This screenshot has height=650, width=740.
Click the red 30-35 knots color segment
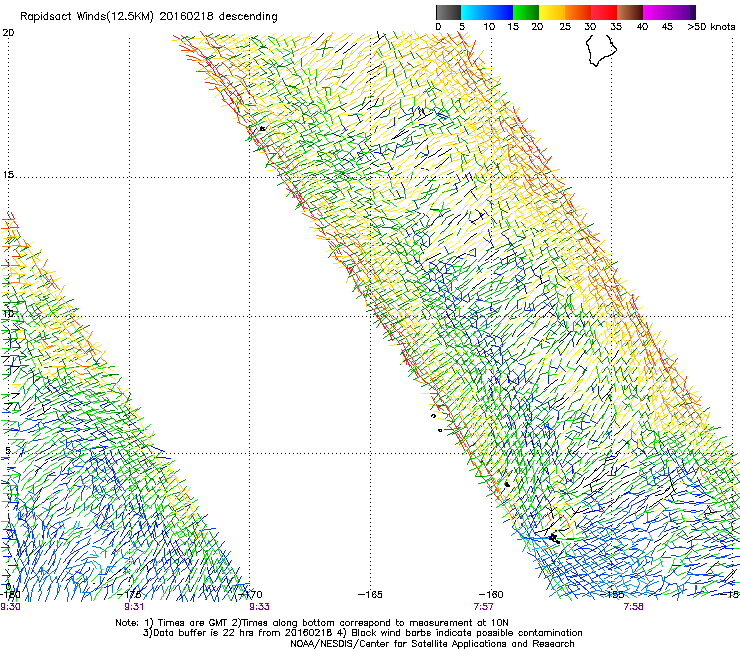(604, 12)
